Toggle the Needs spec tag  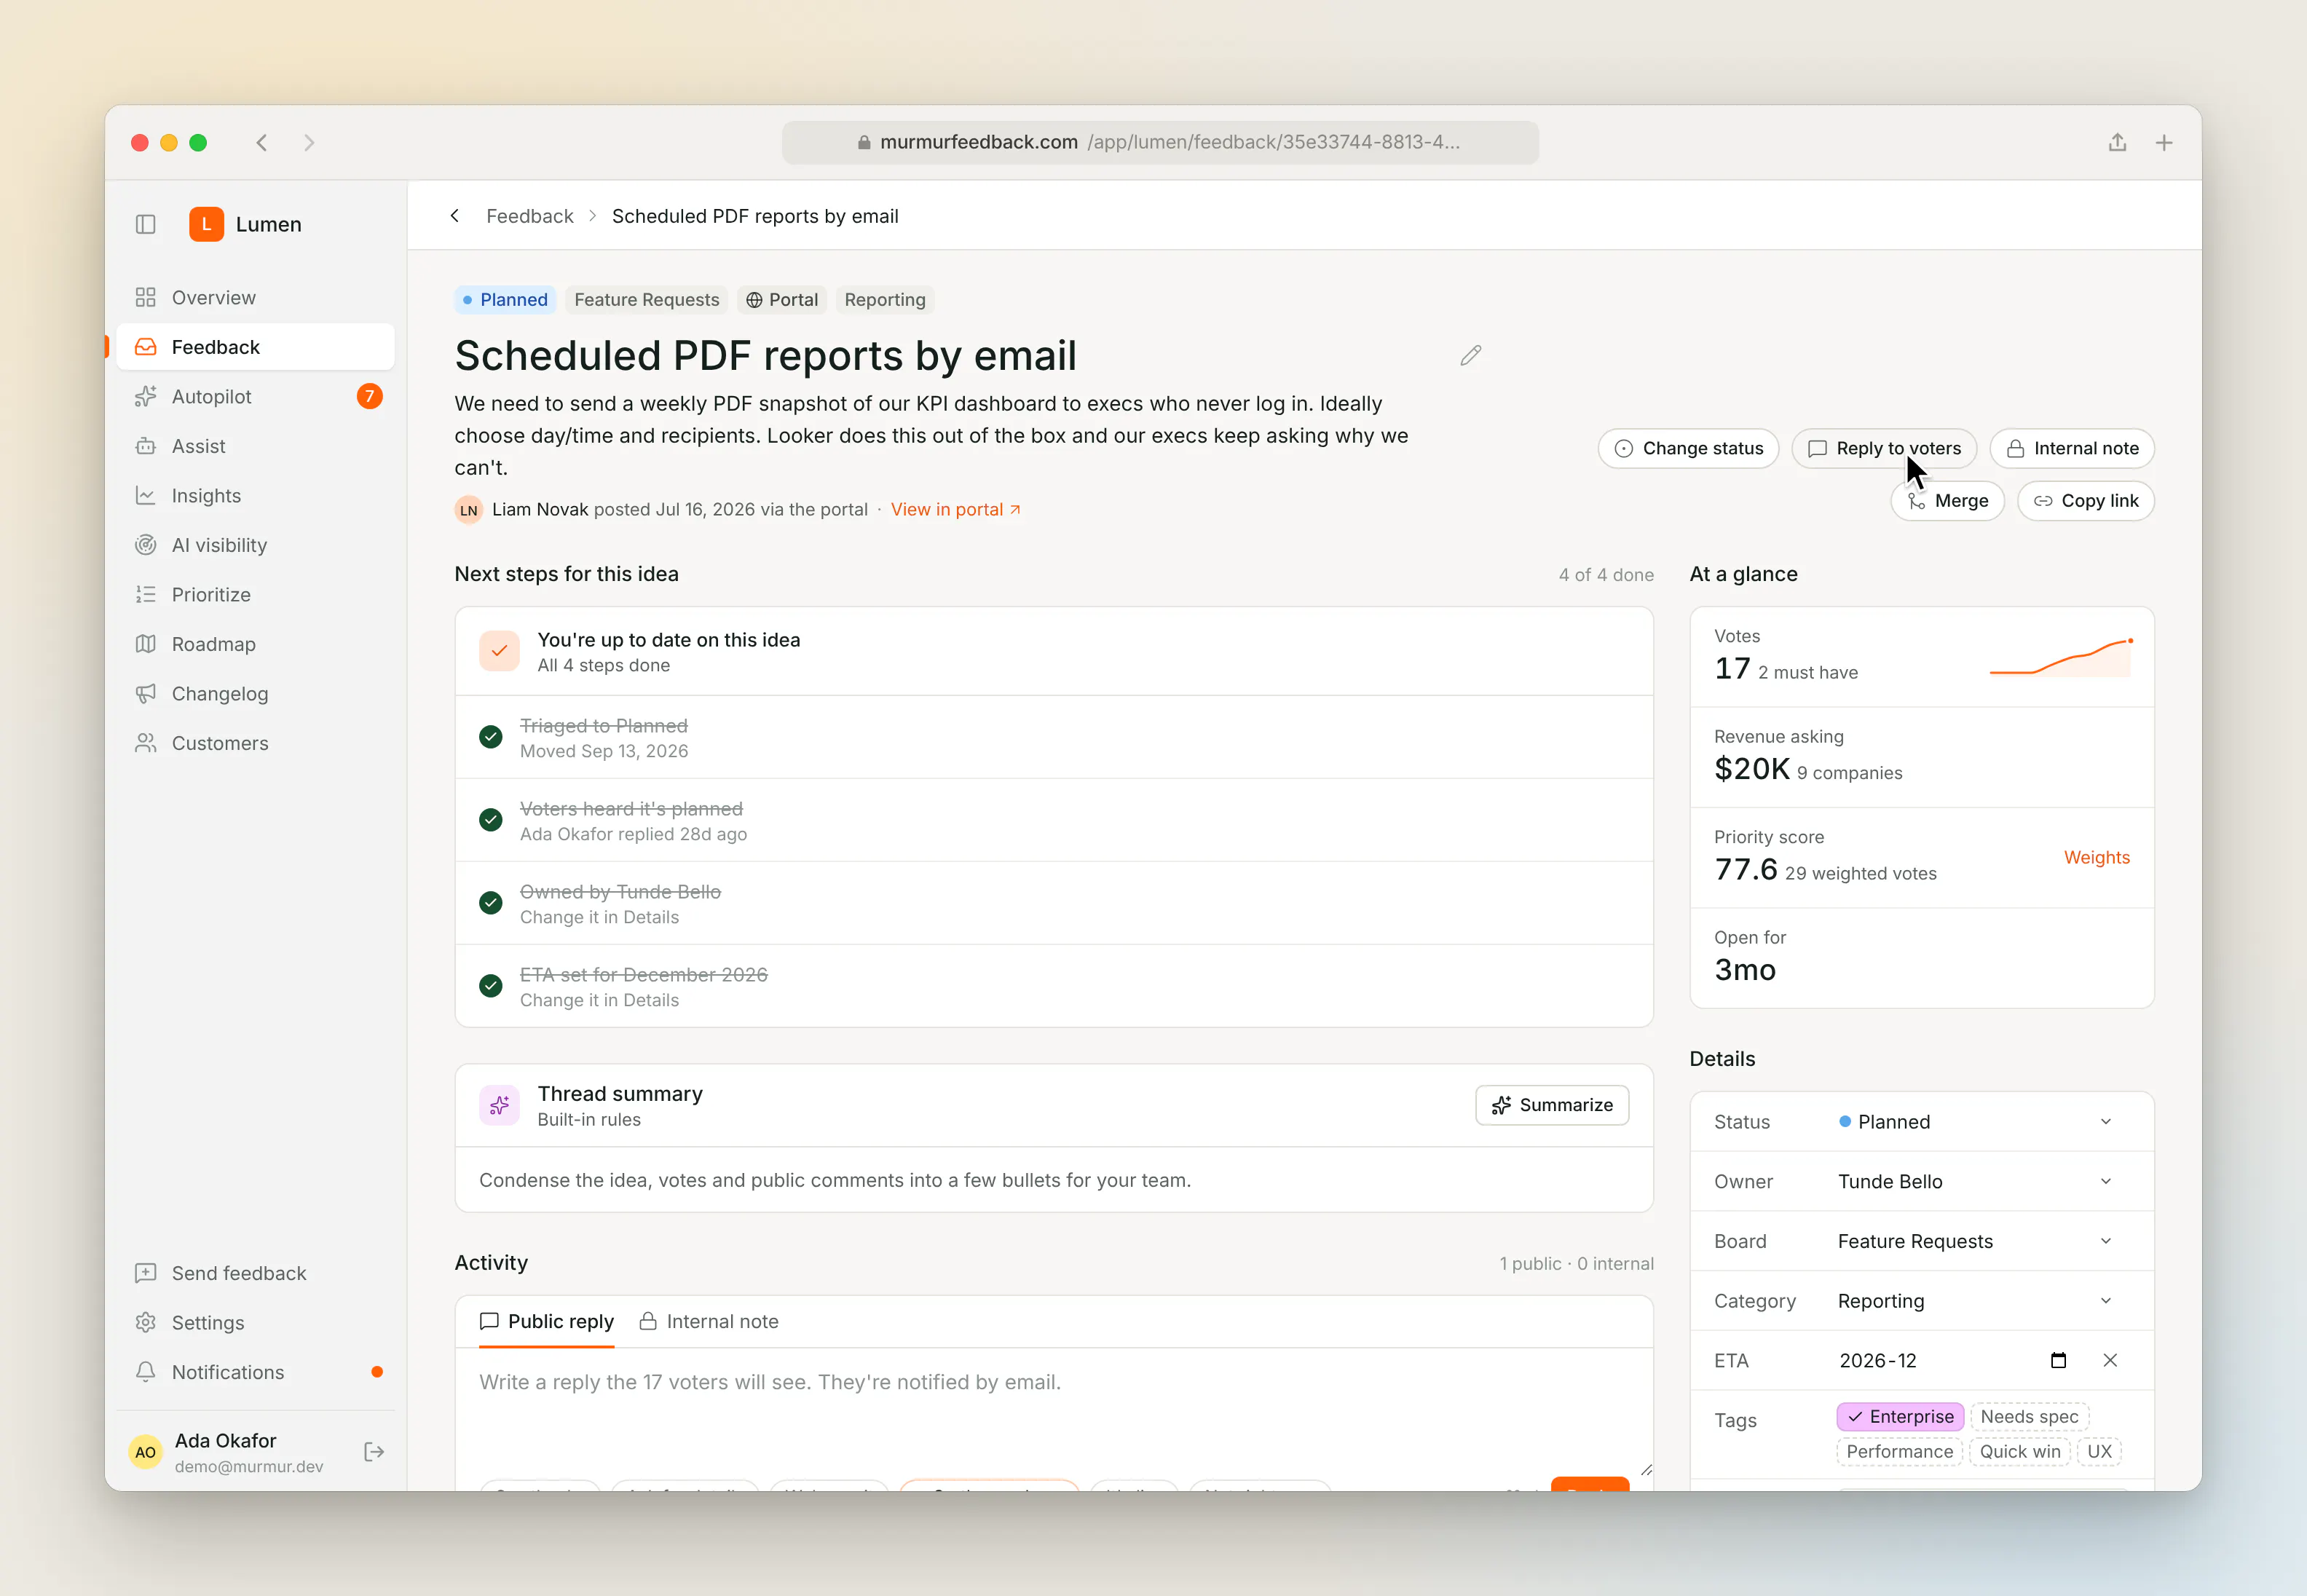pyautogui.click(x=2029, y=1416)
